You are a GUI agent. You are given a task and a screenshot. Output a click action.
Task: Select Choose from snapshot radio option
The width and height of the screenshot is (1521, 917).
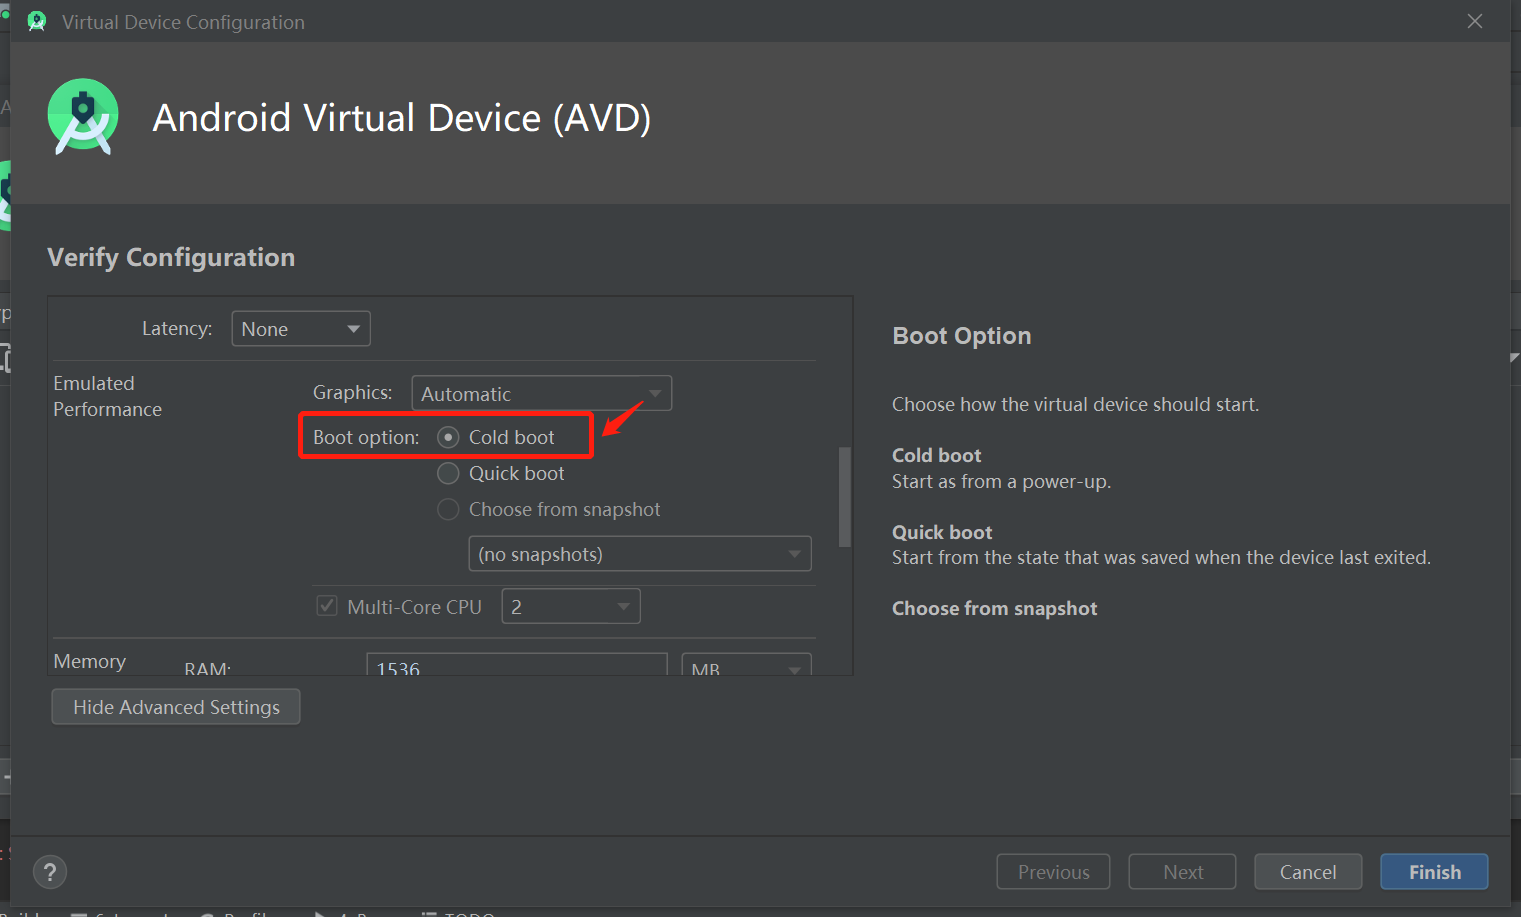tap(448, 509)
